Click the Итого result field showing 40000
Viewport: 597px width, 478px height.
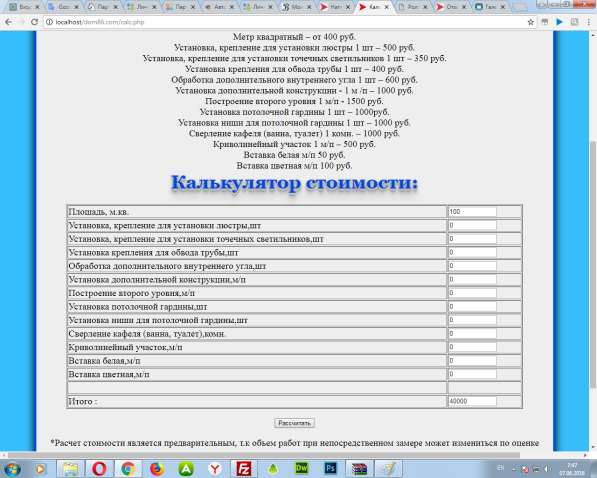coord(472,401)
